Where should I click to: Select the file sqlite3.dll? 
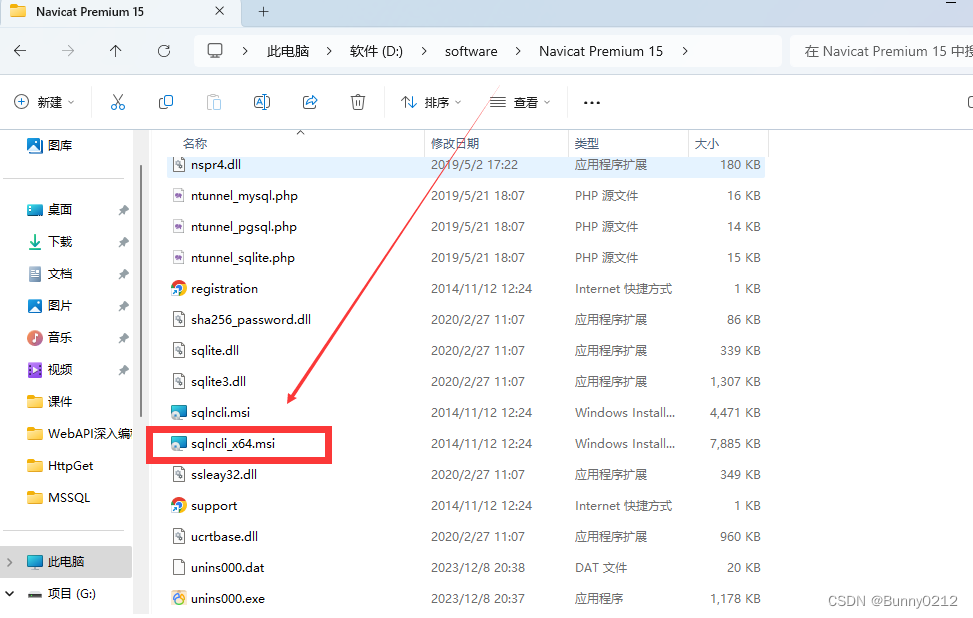click(465, 382)
